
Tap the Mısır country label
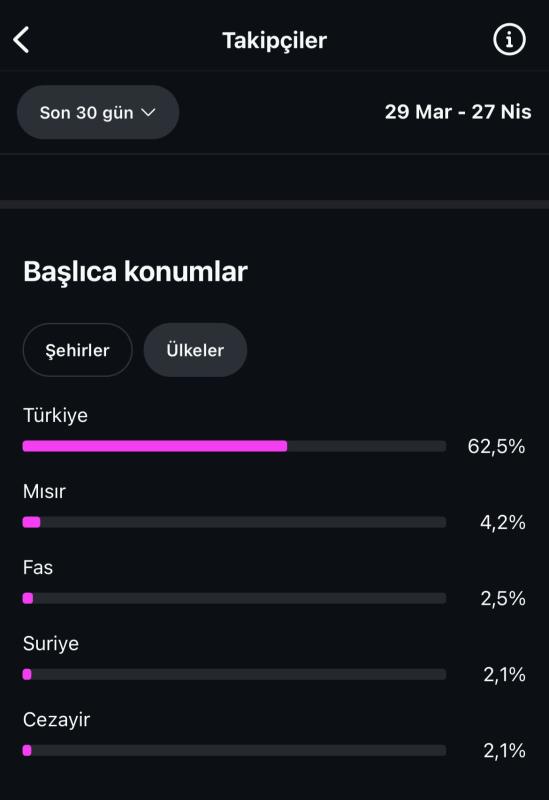[44, 491]
